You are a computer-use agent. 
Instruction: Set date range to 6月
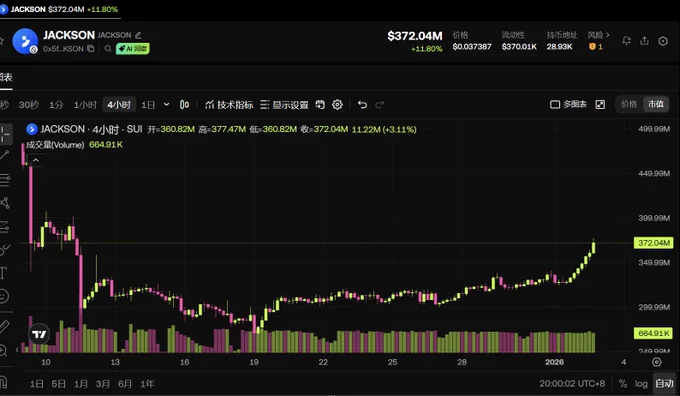125,384
